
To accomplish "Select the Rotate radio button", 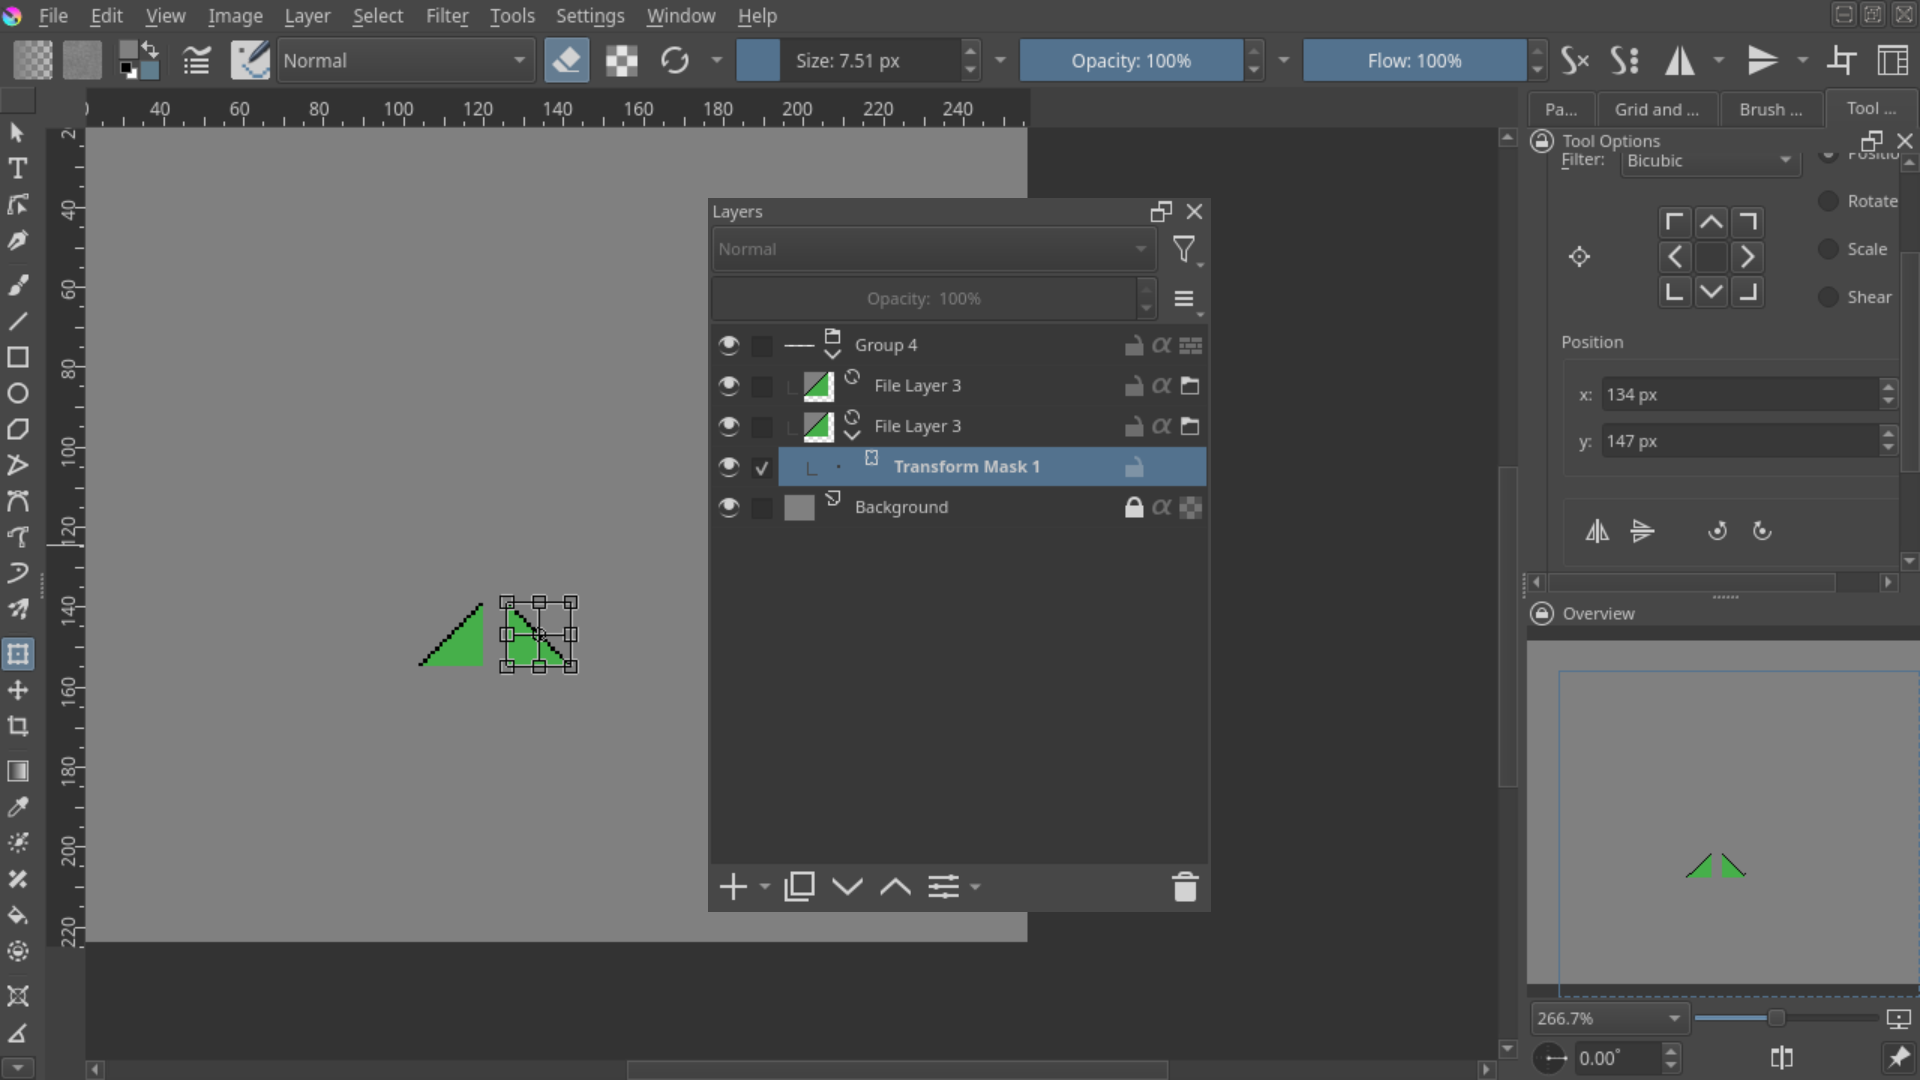I will coord(1828,201).
